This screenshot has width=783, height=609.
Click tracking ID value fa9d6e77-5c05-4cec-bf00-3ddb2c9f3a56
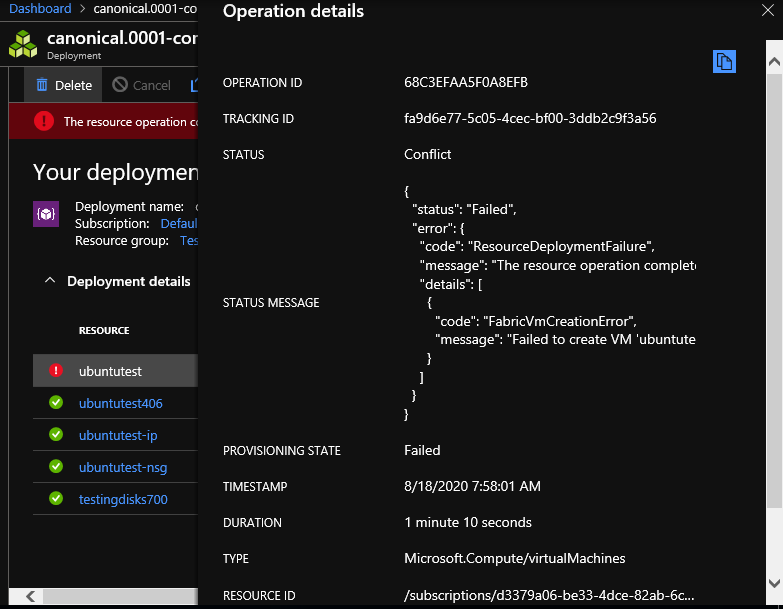(530, 118)
